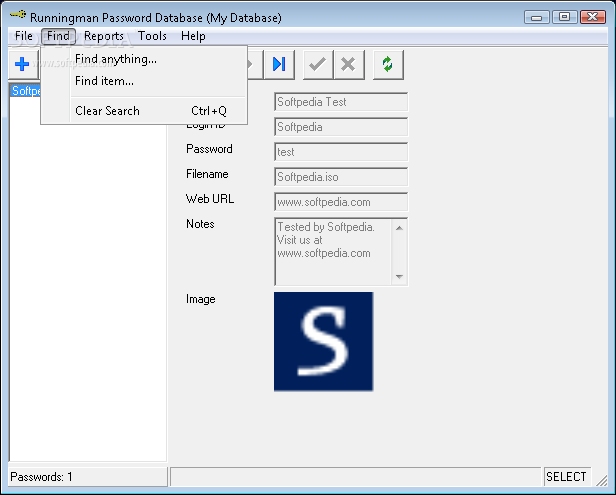Click the checkmark save-changes icon
Screen dimensions: 616x495
(x=317, y=64)
